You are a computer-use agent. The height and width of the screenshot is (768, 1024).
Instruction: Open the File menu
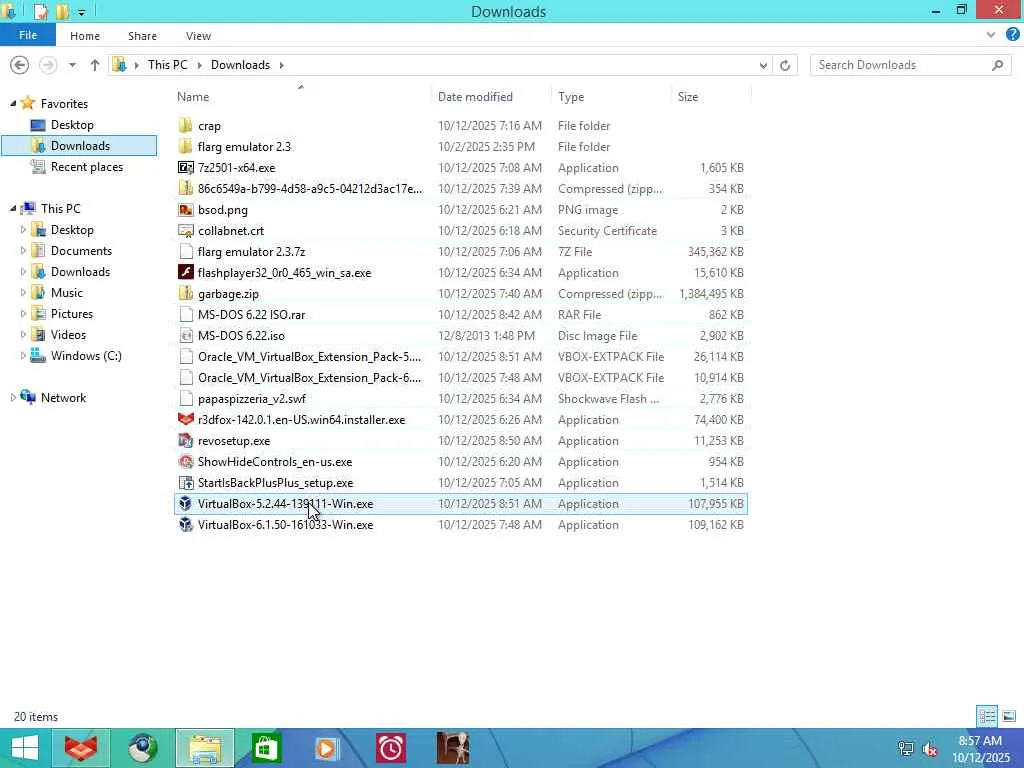27,35
